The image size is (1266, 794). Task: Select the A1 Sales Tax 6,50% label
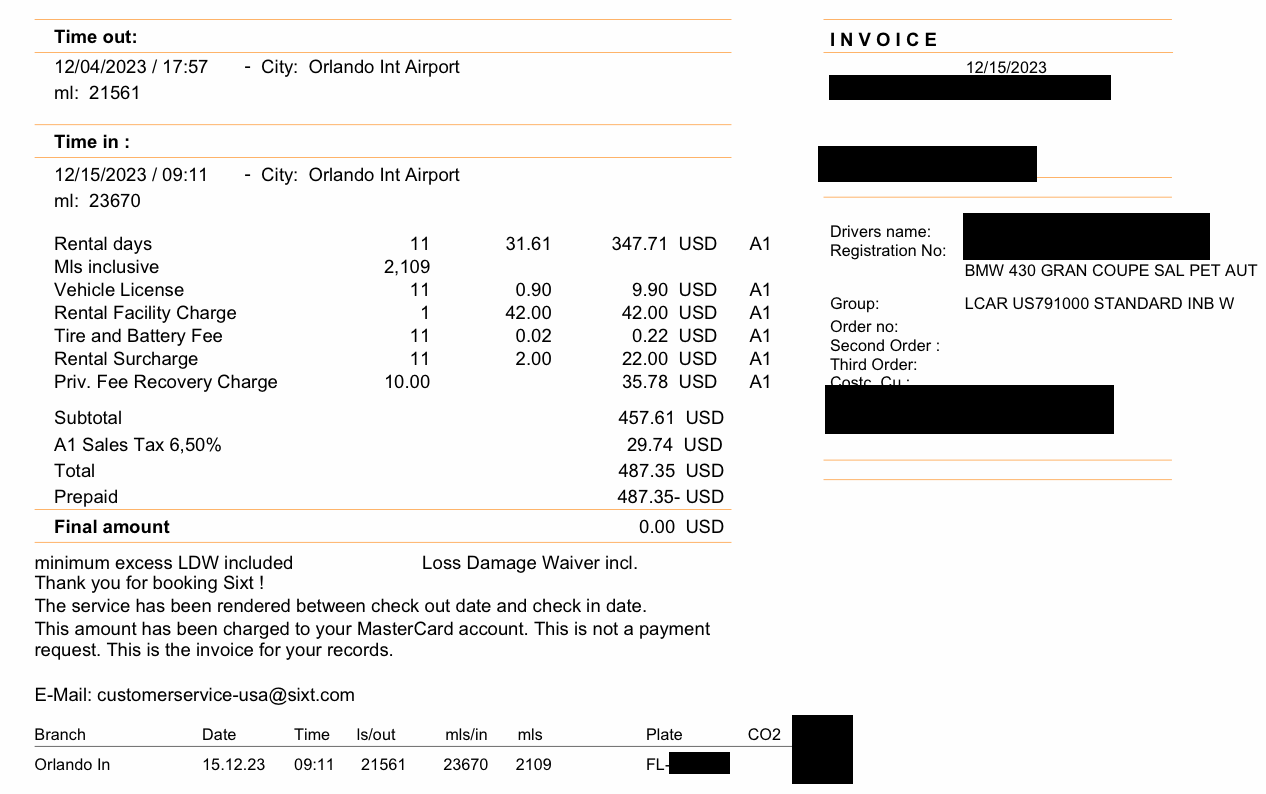[137, 445]
